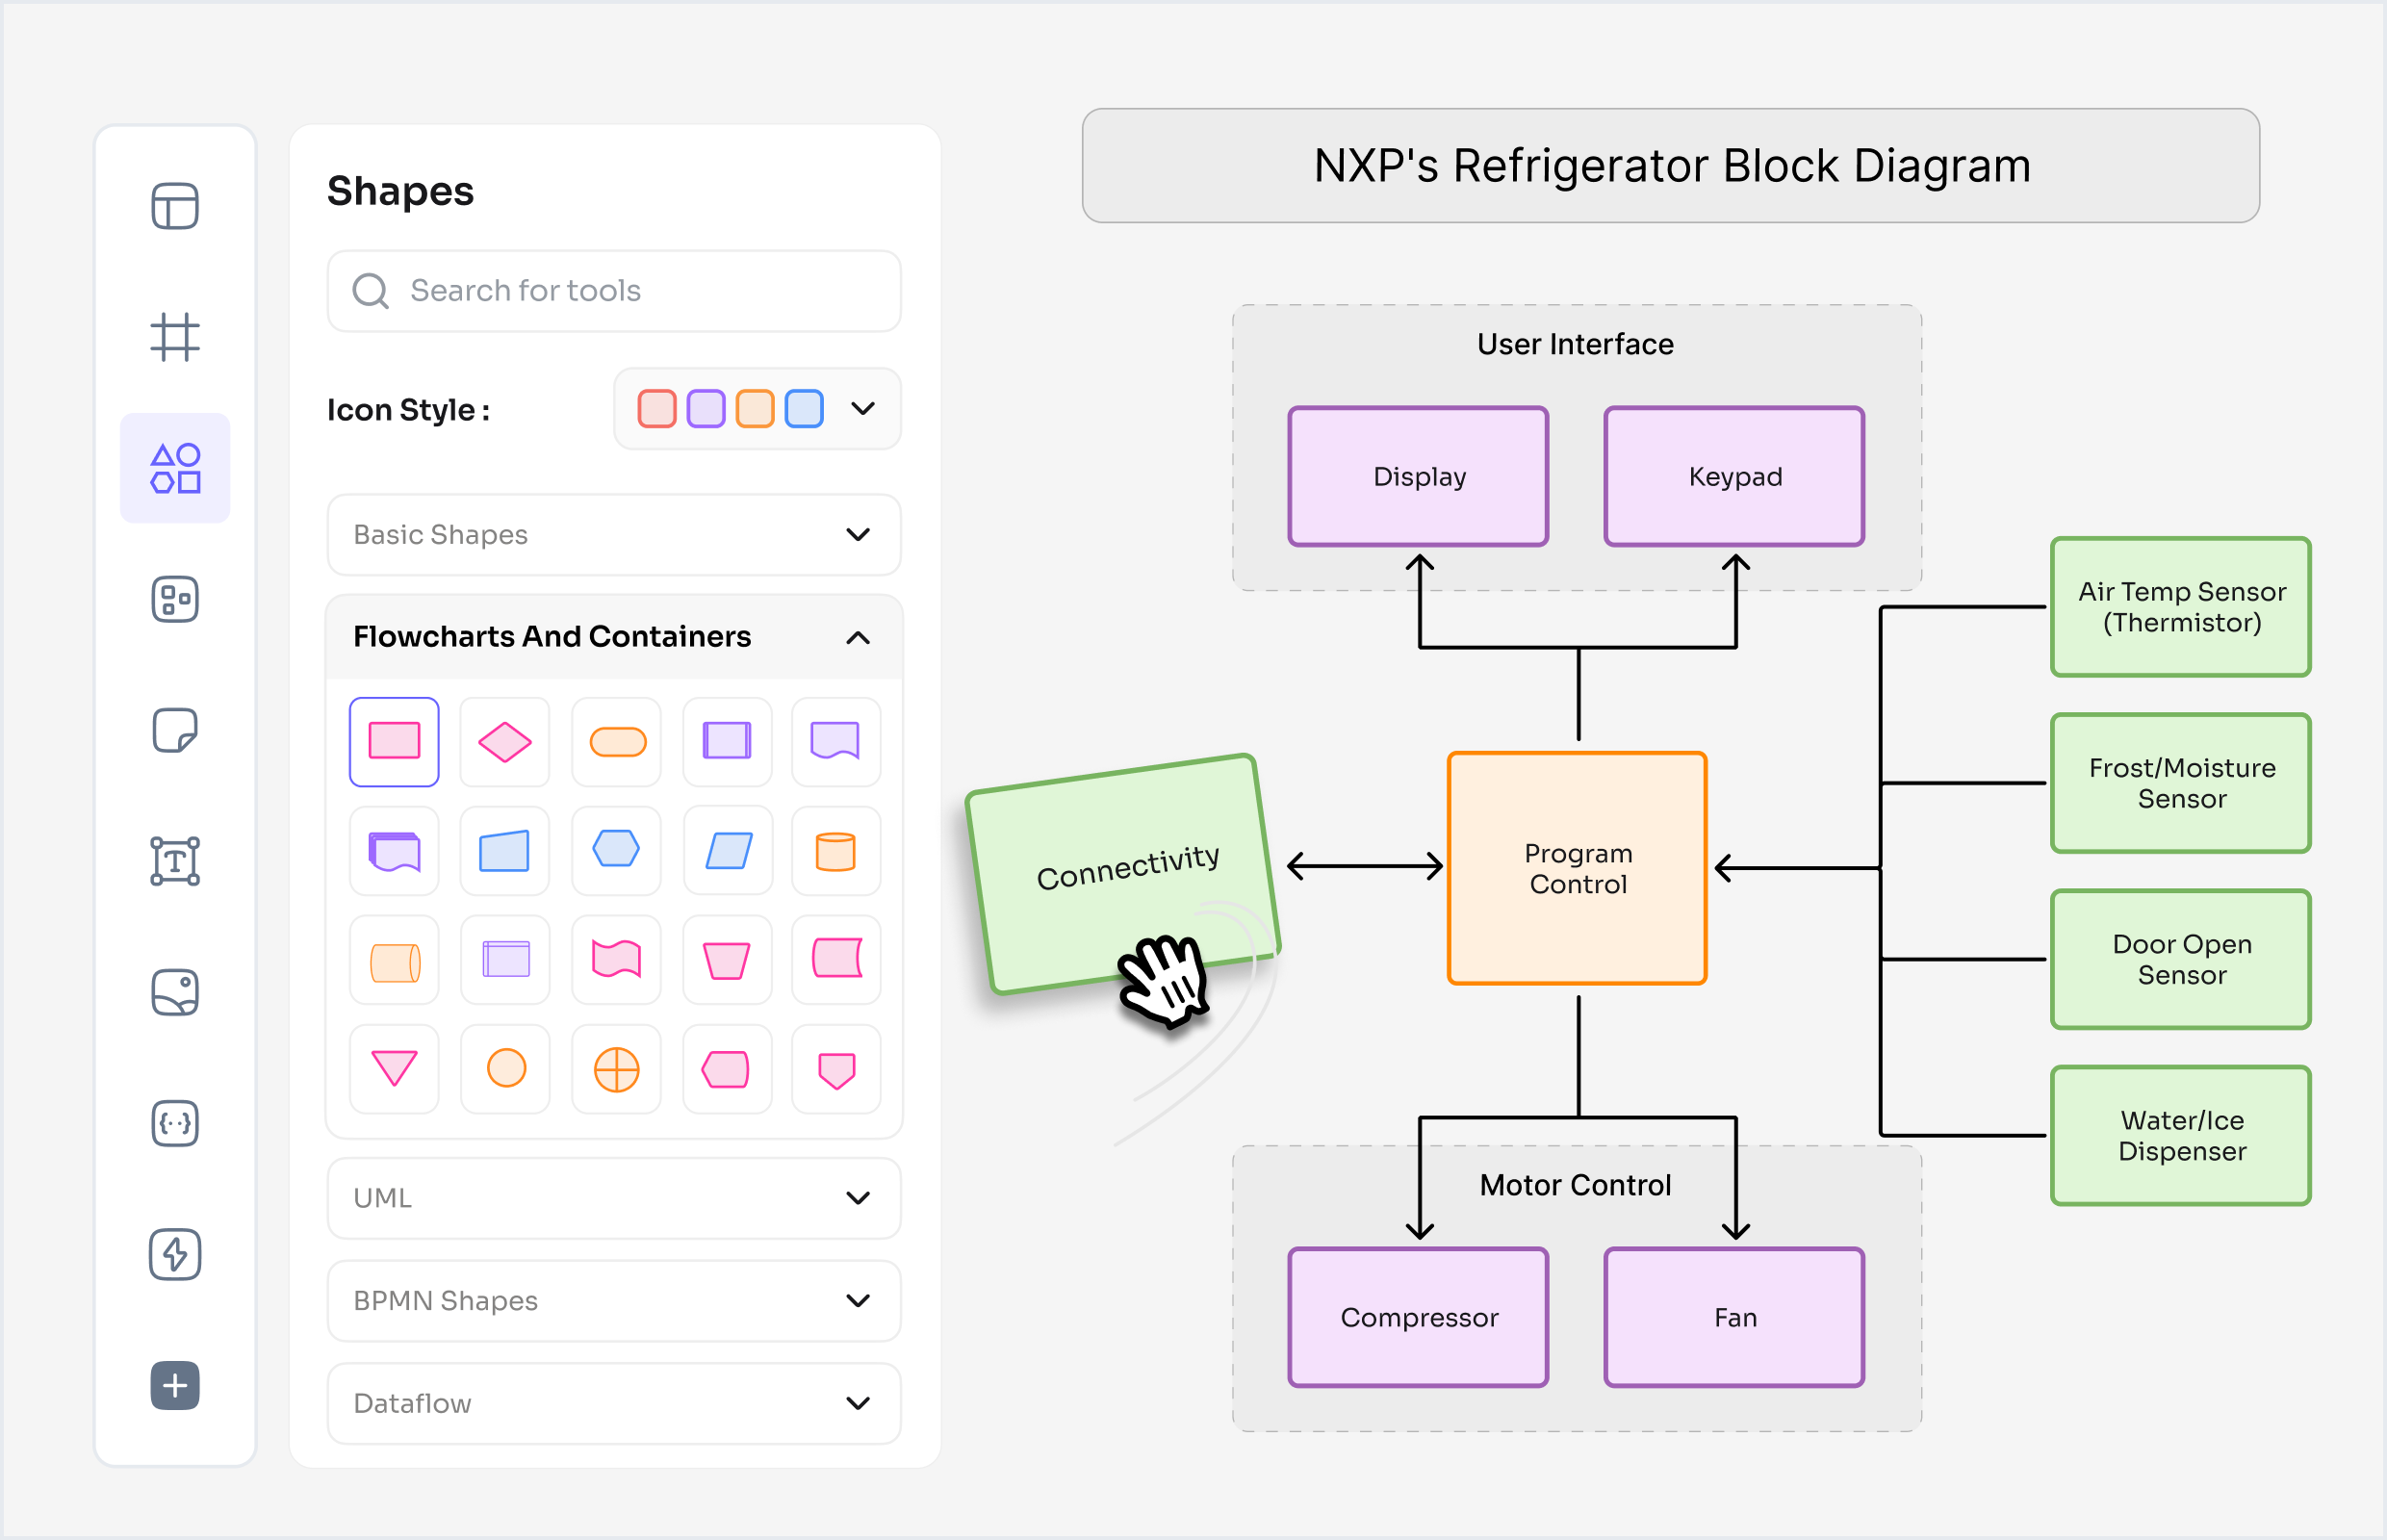
Task: Select the Air Temp Sensor block
Action: (x=2181, y=607)
